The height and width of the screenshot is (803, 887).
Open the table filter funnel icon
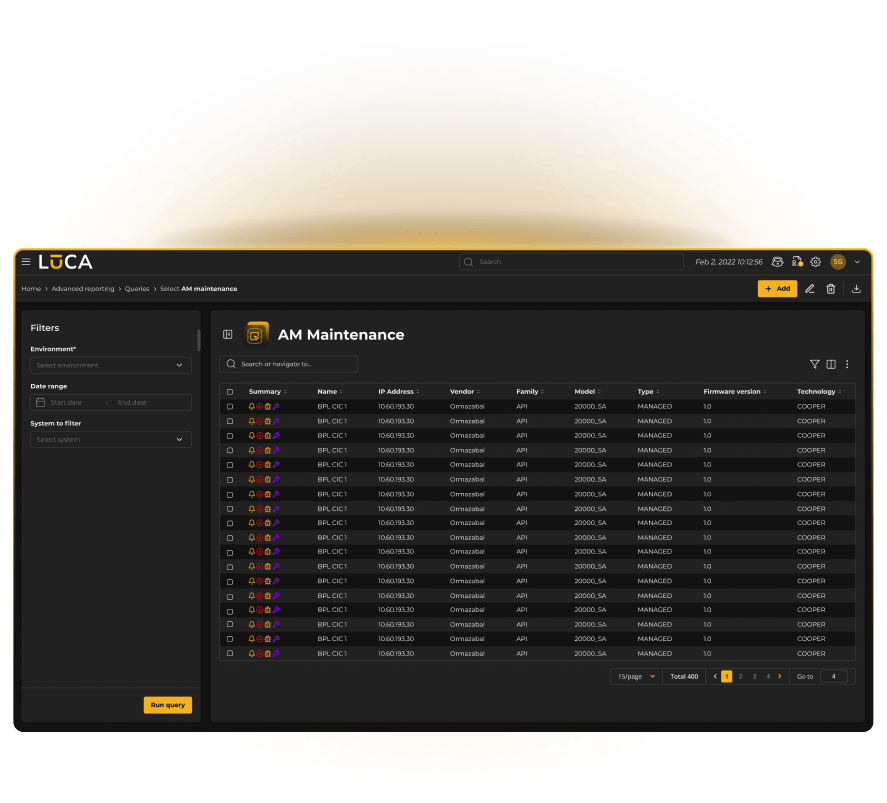pyautogui.click(x=814, y=365)
